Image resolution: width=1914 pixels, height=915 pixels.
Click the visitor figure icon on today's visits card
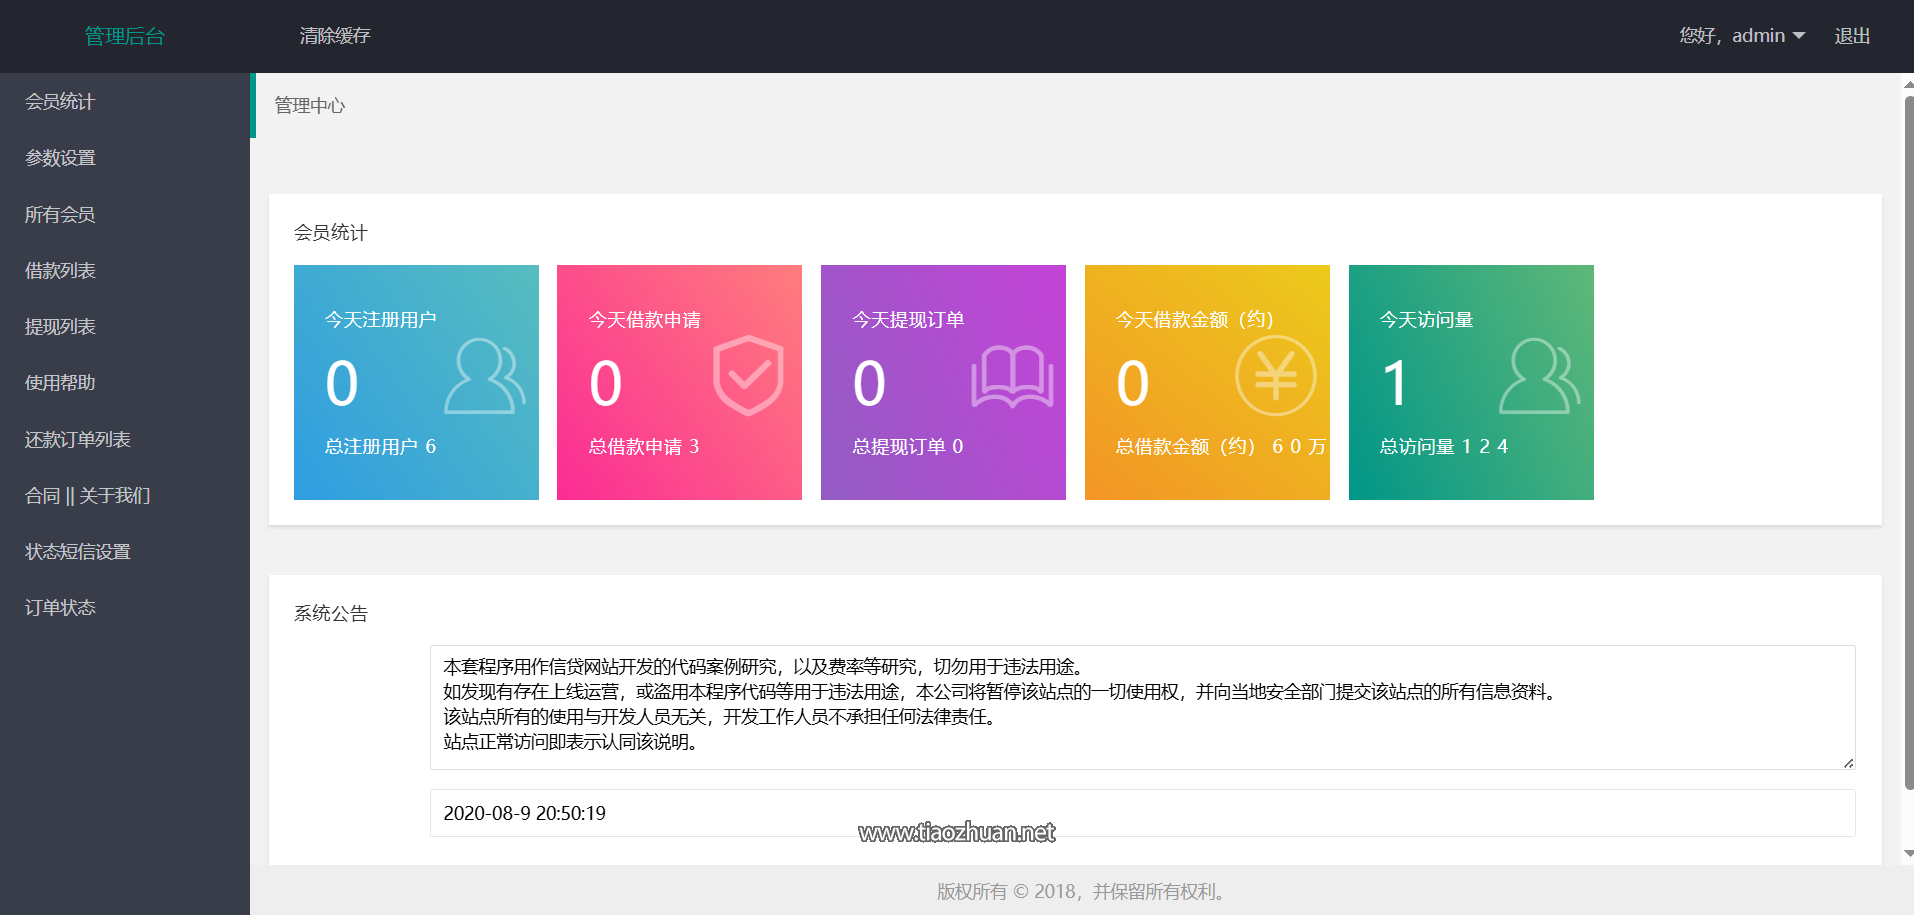tap(1539, 378)
